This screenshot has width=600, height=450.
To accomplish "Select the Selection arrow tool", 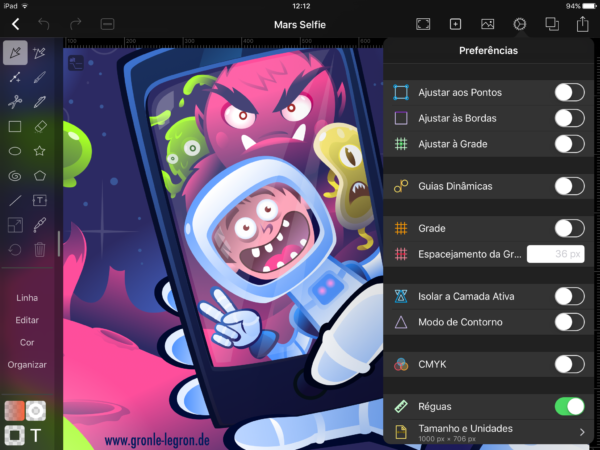I will pyautogui.click(x=15, y=53).
